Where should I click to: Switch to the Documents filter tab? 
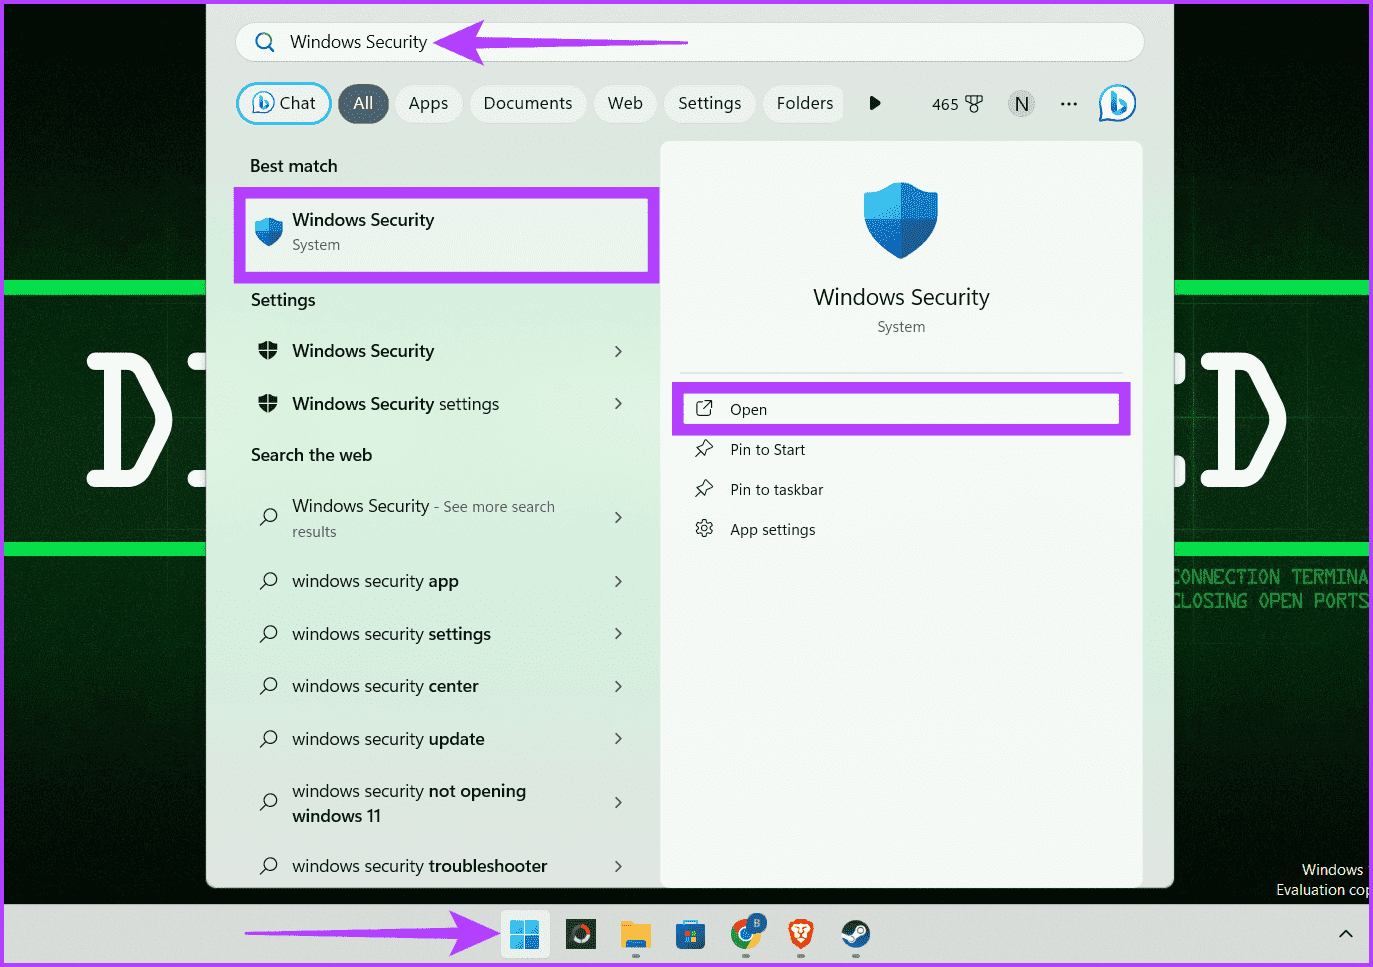[528, 103]
